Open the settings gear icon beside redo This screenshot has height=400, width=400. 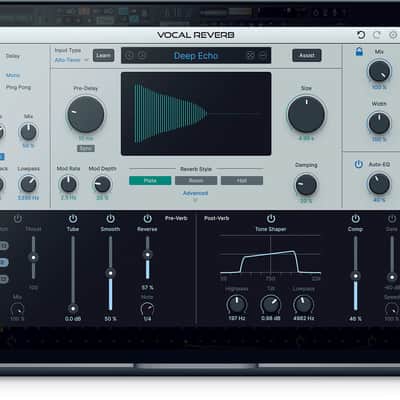click(393, 35)
